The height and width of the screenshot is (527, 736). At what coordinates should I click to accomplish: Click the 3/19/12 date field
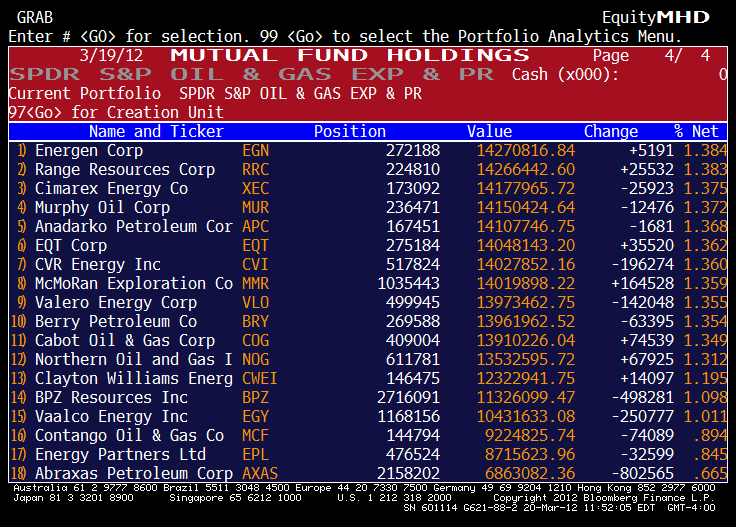[111, 55]
